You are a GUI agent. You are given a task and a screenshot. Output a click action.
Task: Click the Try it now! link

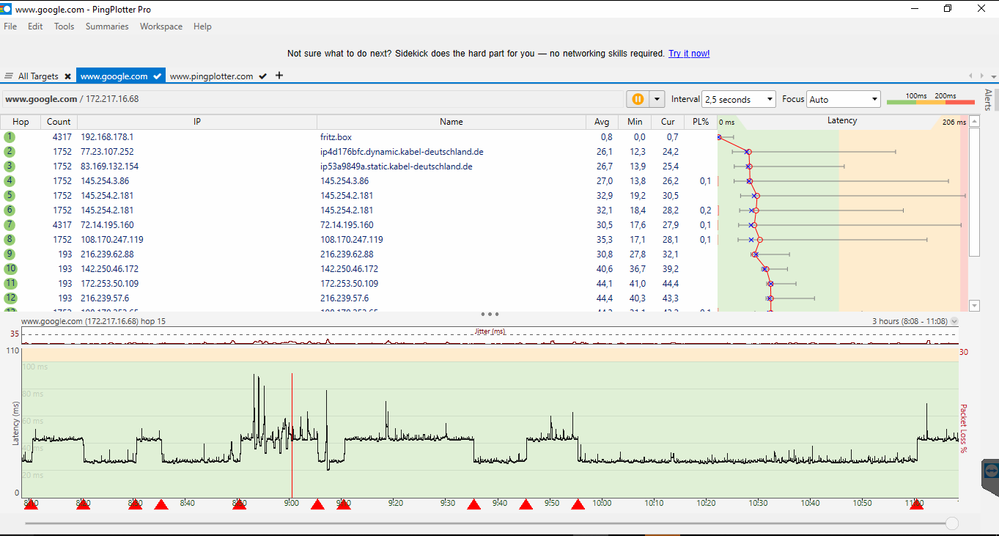[x=689, y=54]
